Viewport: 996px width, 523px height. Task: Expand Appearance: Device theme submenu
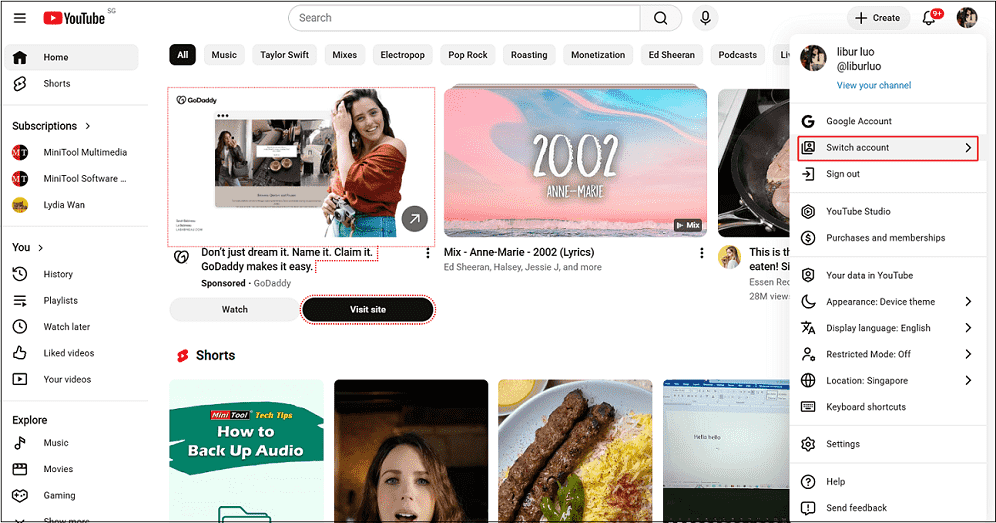tap(888, 302)
